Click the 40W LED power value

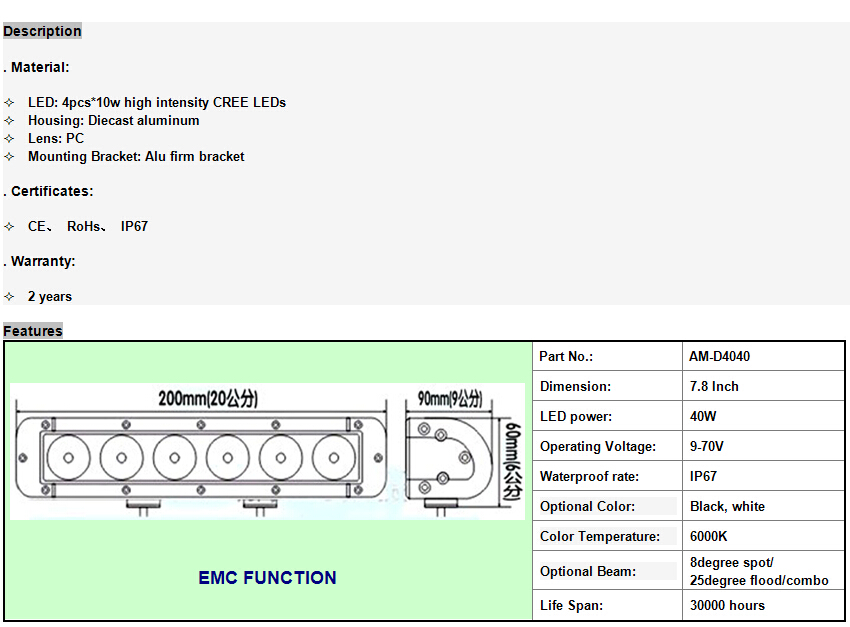(x=703, y=416)
